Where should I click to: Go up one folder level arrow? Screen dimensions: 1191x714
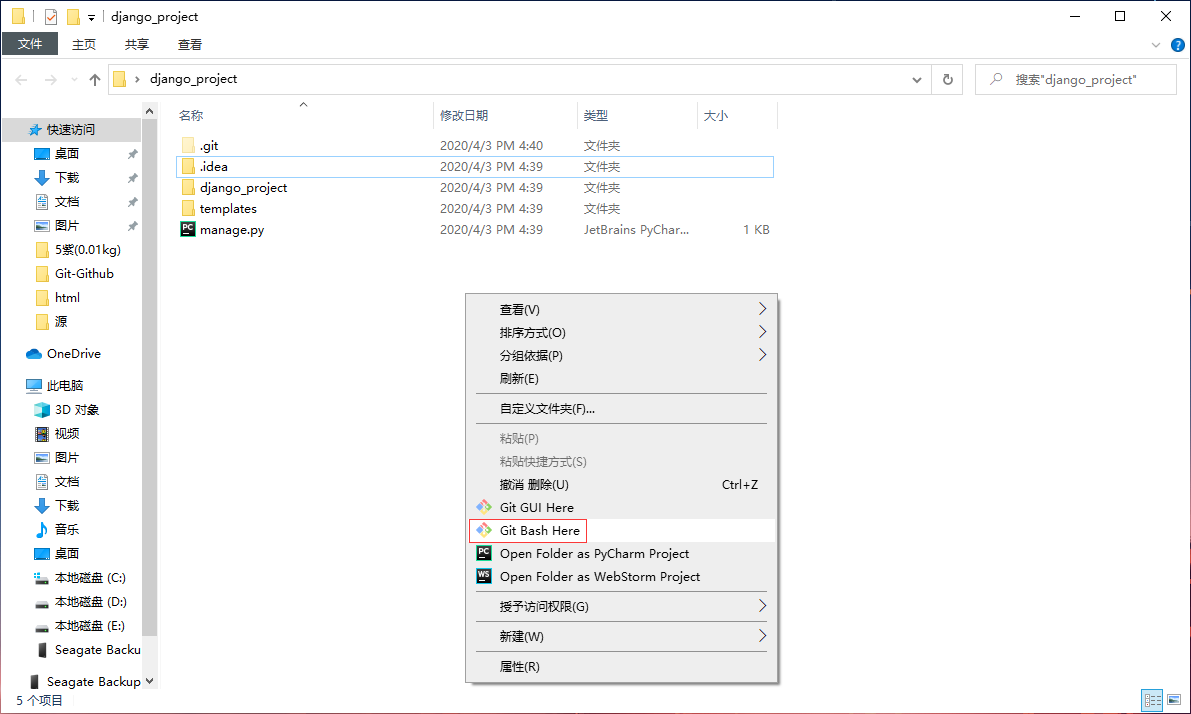[95, 79]
